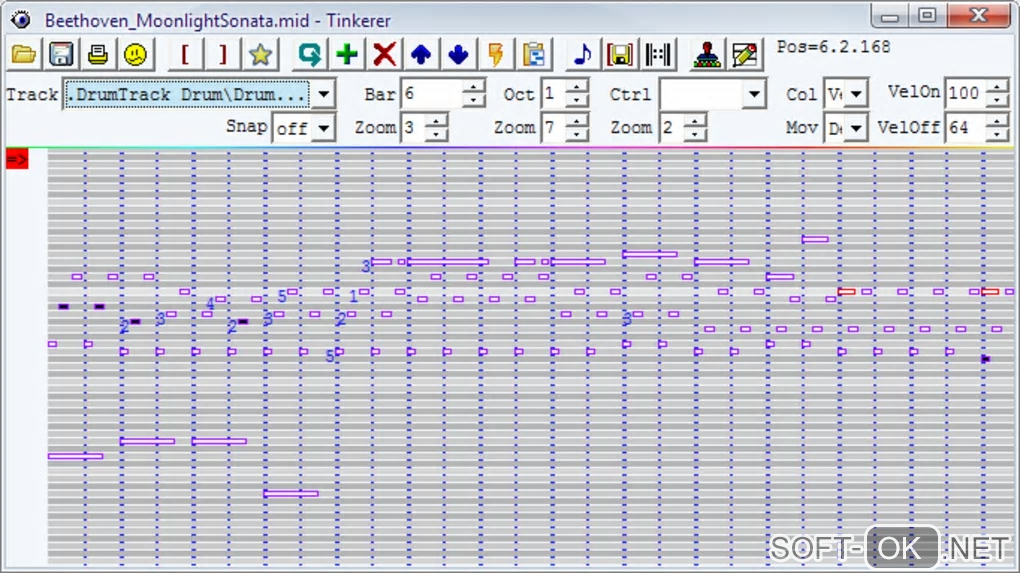Image resolution: width=1020 pixels, height=573 pixels.
Task: Select the lowest long note in the roll
Action: tap(291, 494)
